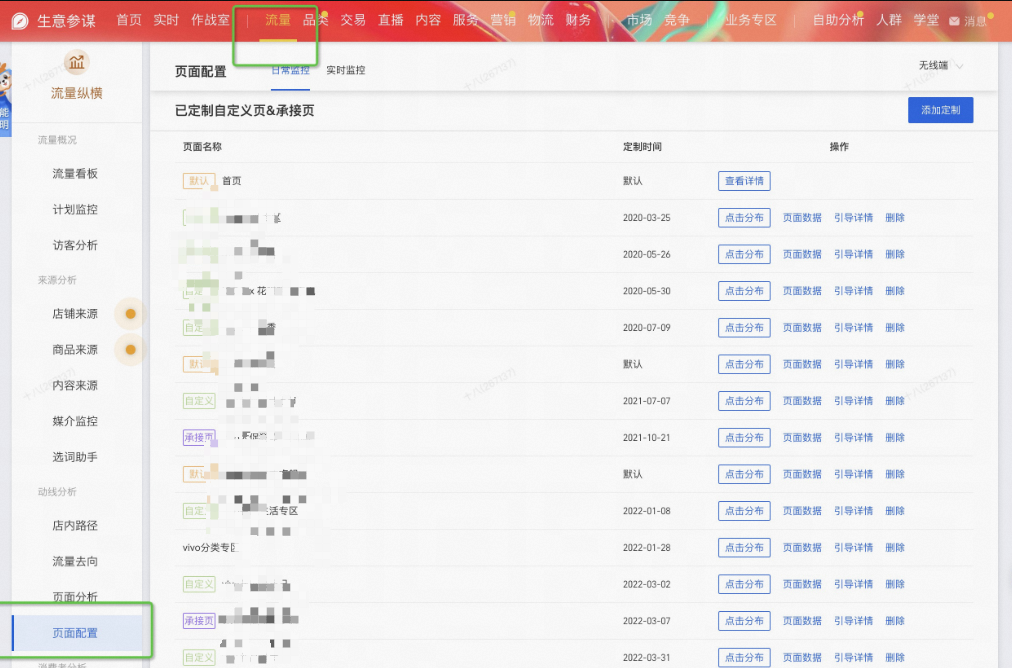The height and width of the screenshot is (668, 1012).
Task: Click the 定制时间 column header
Action: pos(642,147)
